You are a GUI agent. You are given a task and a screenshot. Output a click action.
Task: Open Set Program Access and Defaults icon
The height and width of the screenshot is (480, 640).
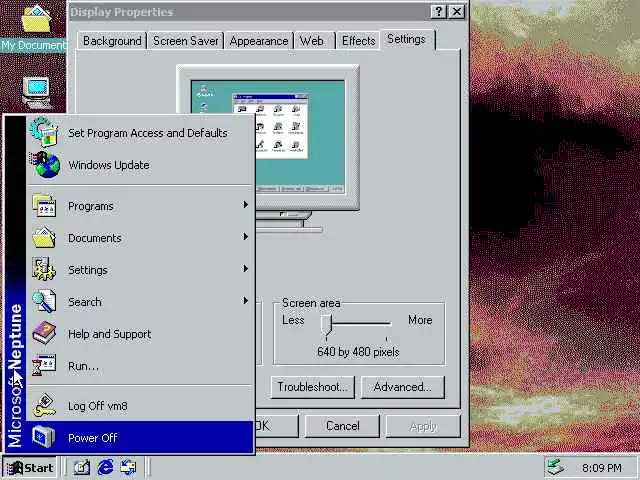(44, 132)
